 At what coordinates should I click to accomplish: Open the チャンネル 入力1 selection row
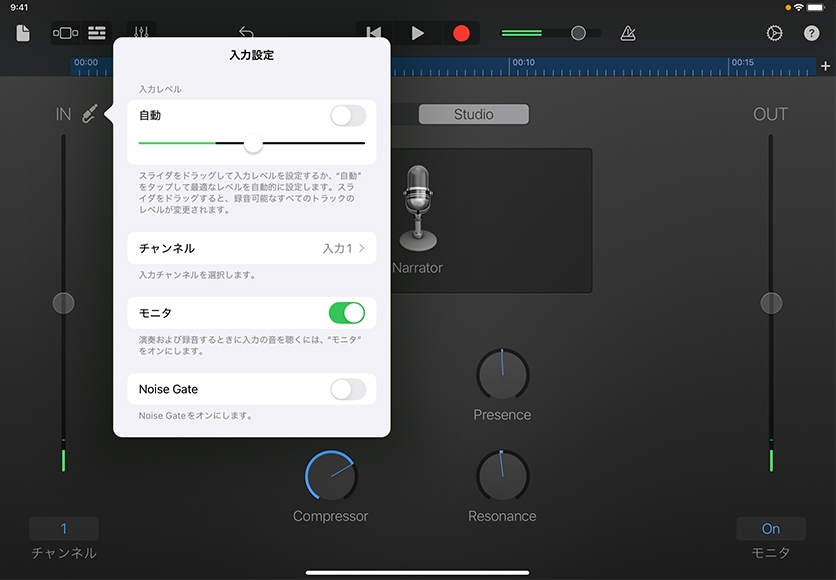click(252, 248)
